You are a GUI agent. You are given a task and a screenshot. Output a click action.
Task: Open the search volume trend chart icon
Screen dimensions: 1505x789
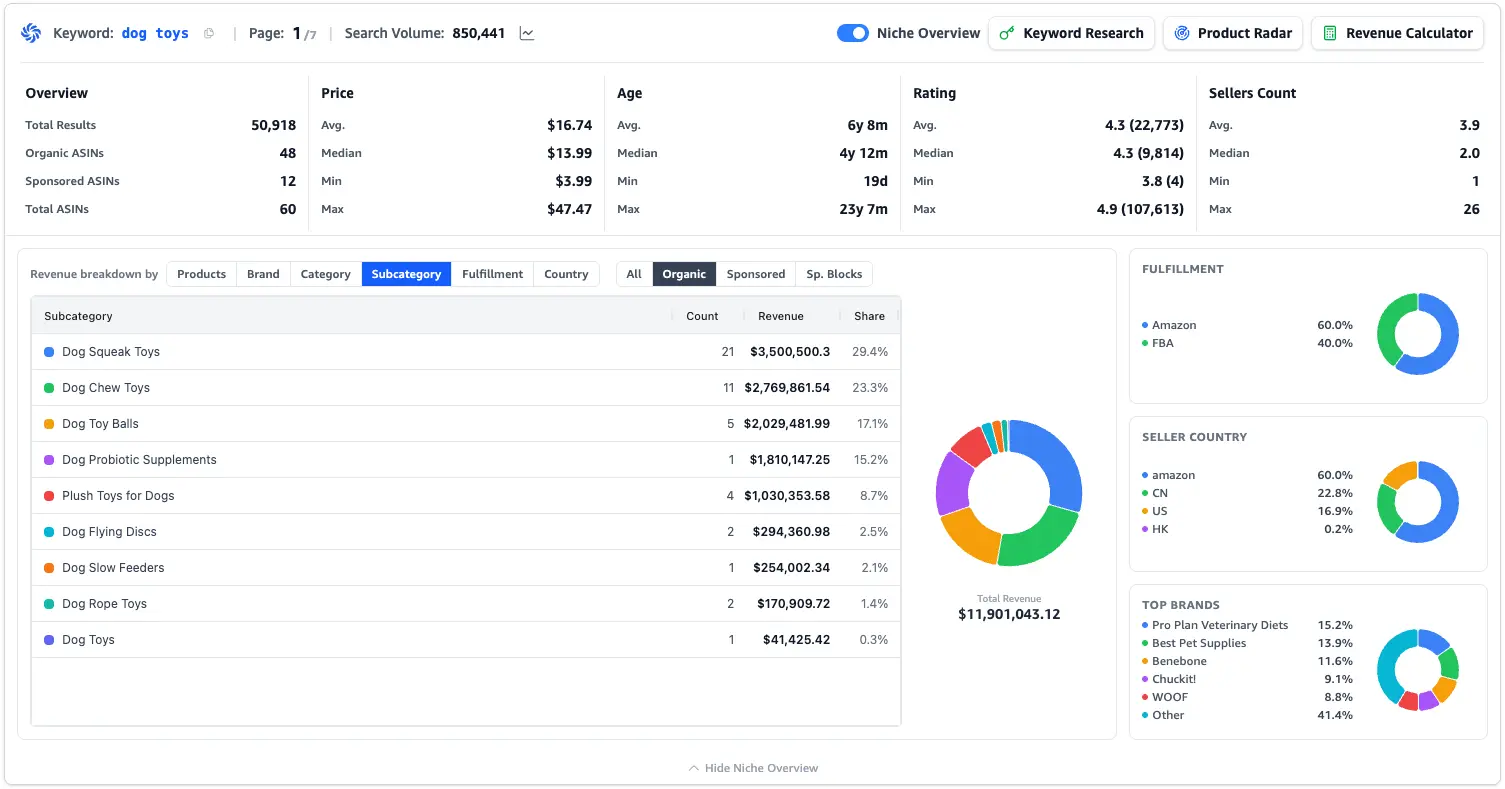tap(527, 33)
